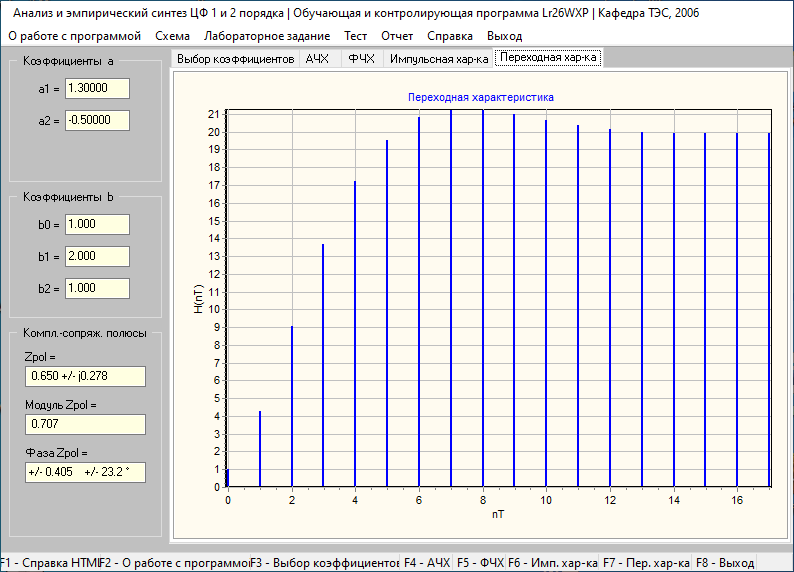Click 'F7 - Пер. хар-ка' status item
Image resolution: width=794 pixels, height=572 pixels.
click(646, 563)
